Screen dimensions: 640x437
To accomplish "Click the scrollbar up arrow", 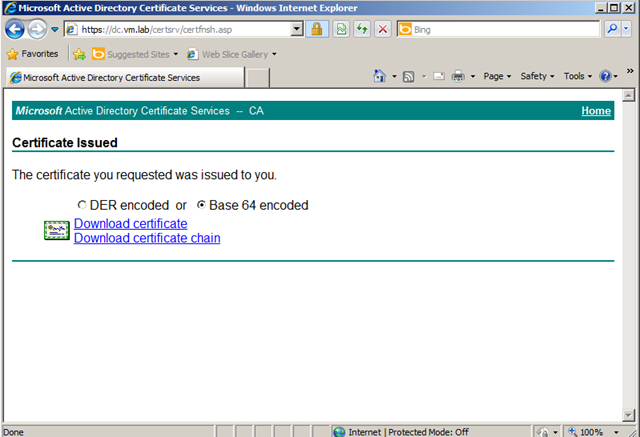I will [x=628, y=95].
